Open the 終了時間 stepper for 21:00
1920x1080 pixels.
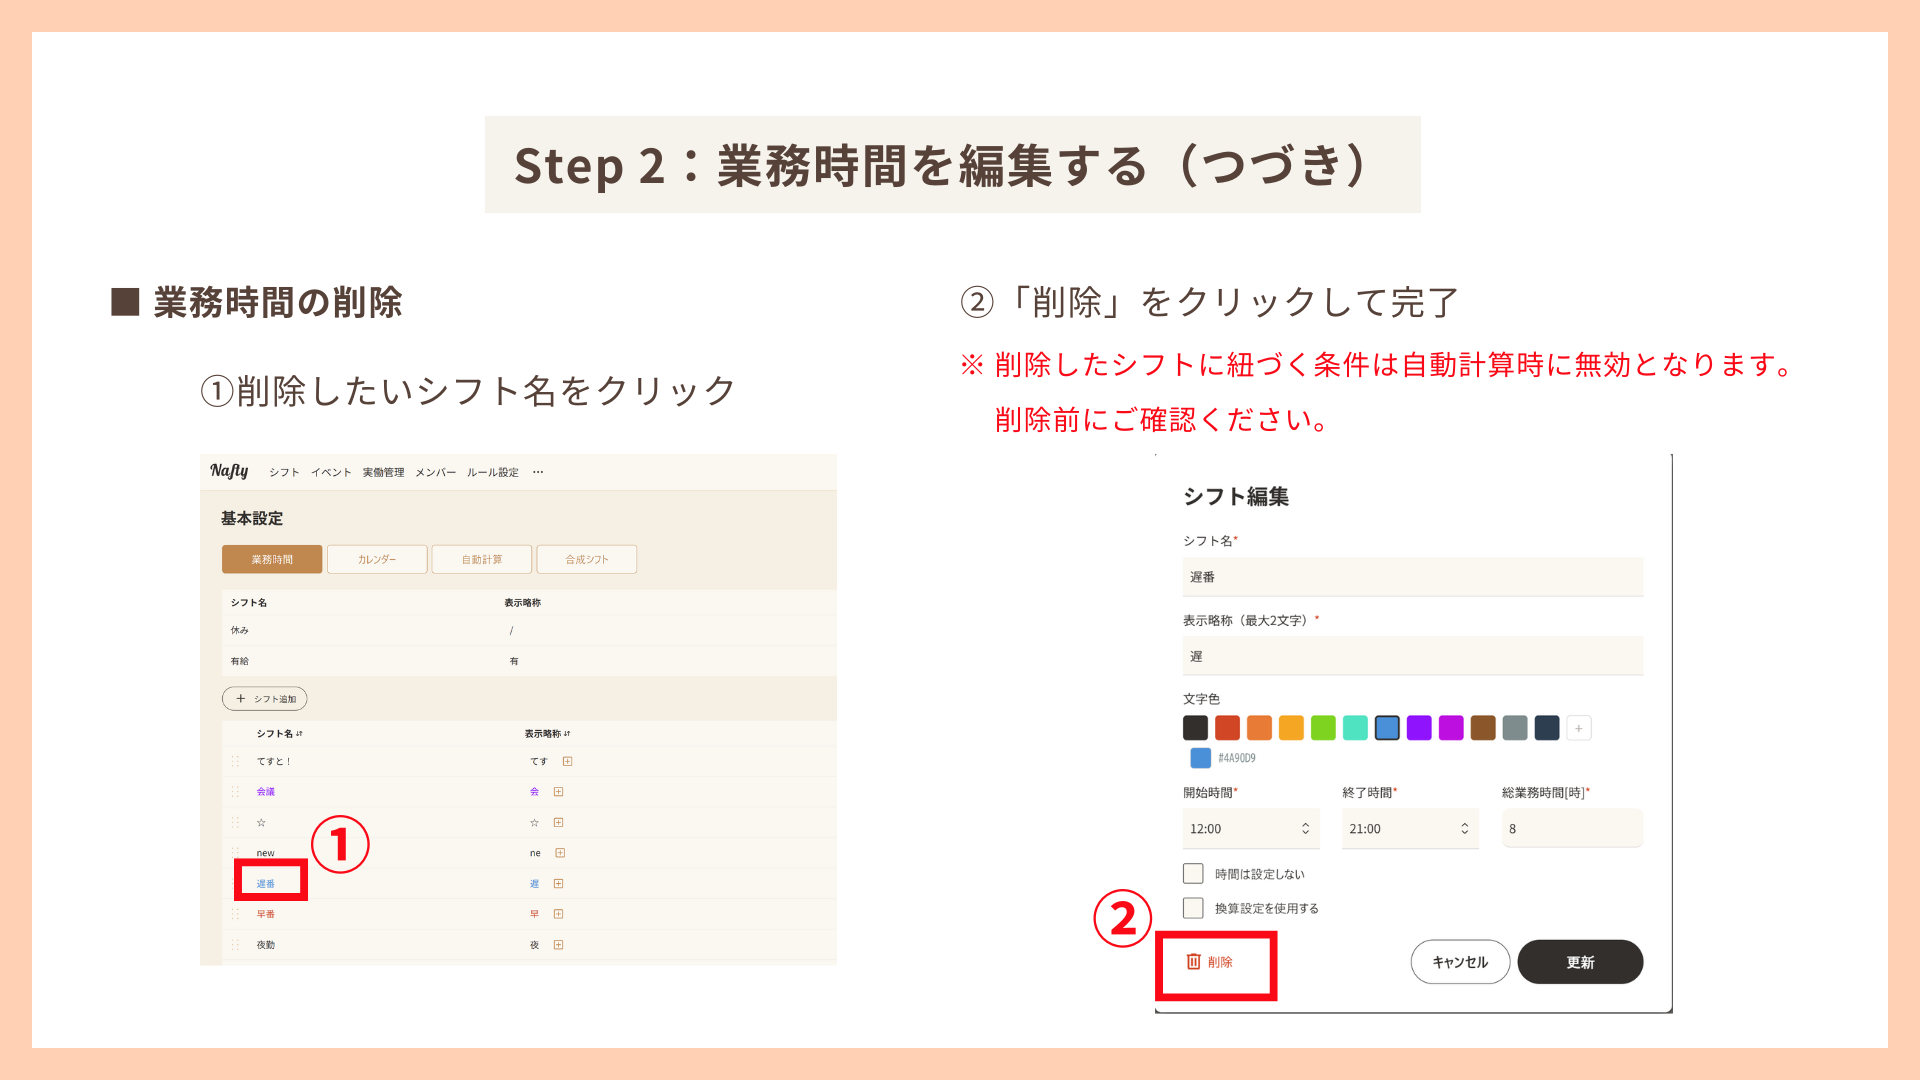tap(1465, 829)
